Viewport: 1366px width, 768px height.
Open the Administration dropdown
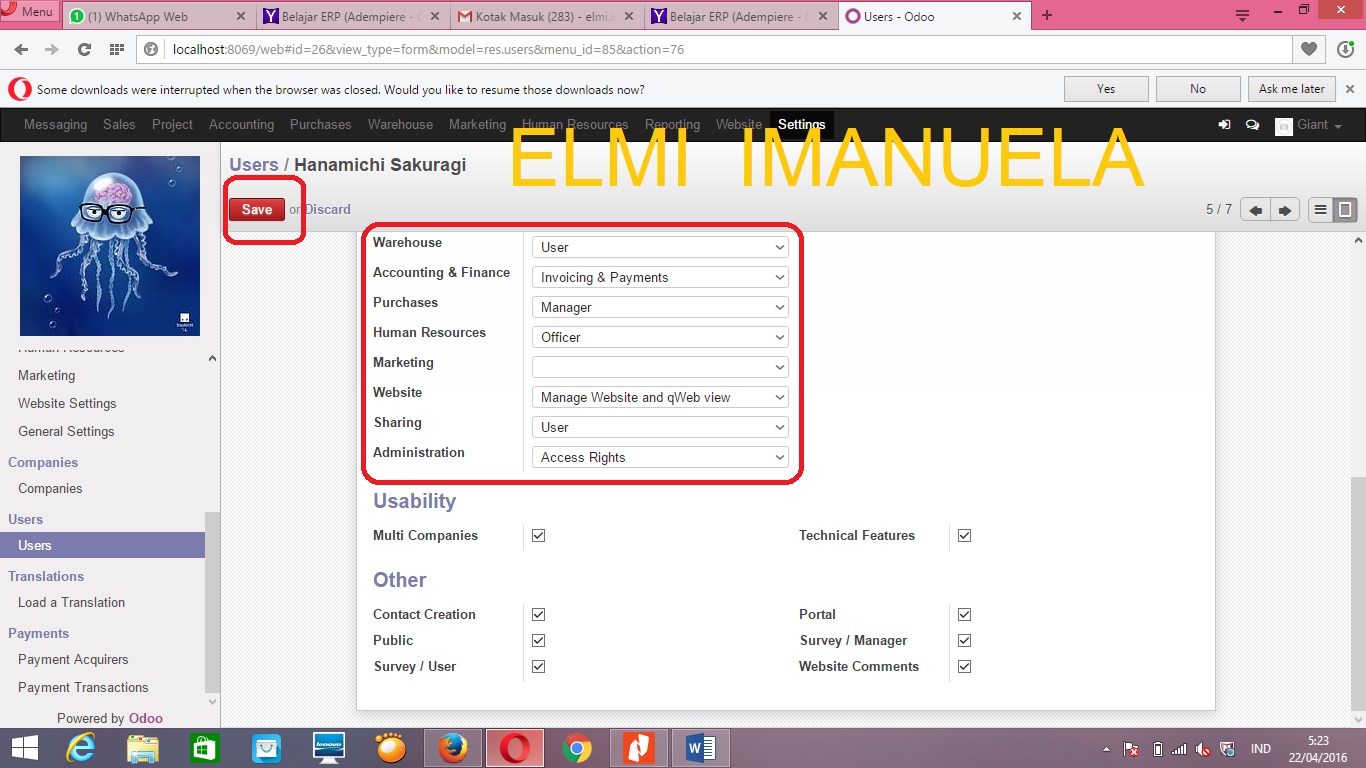point(660,457)
